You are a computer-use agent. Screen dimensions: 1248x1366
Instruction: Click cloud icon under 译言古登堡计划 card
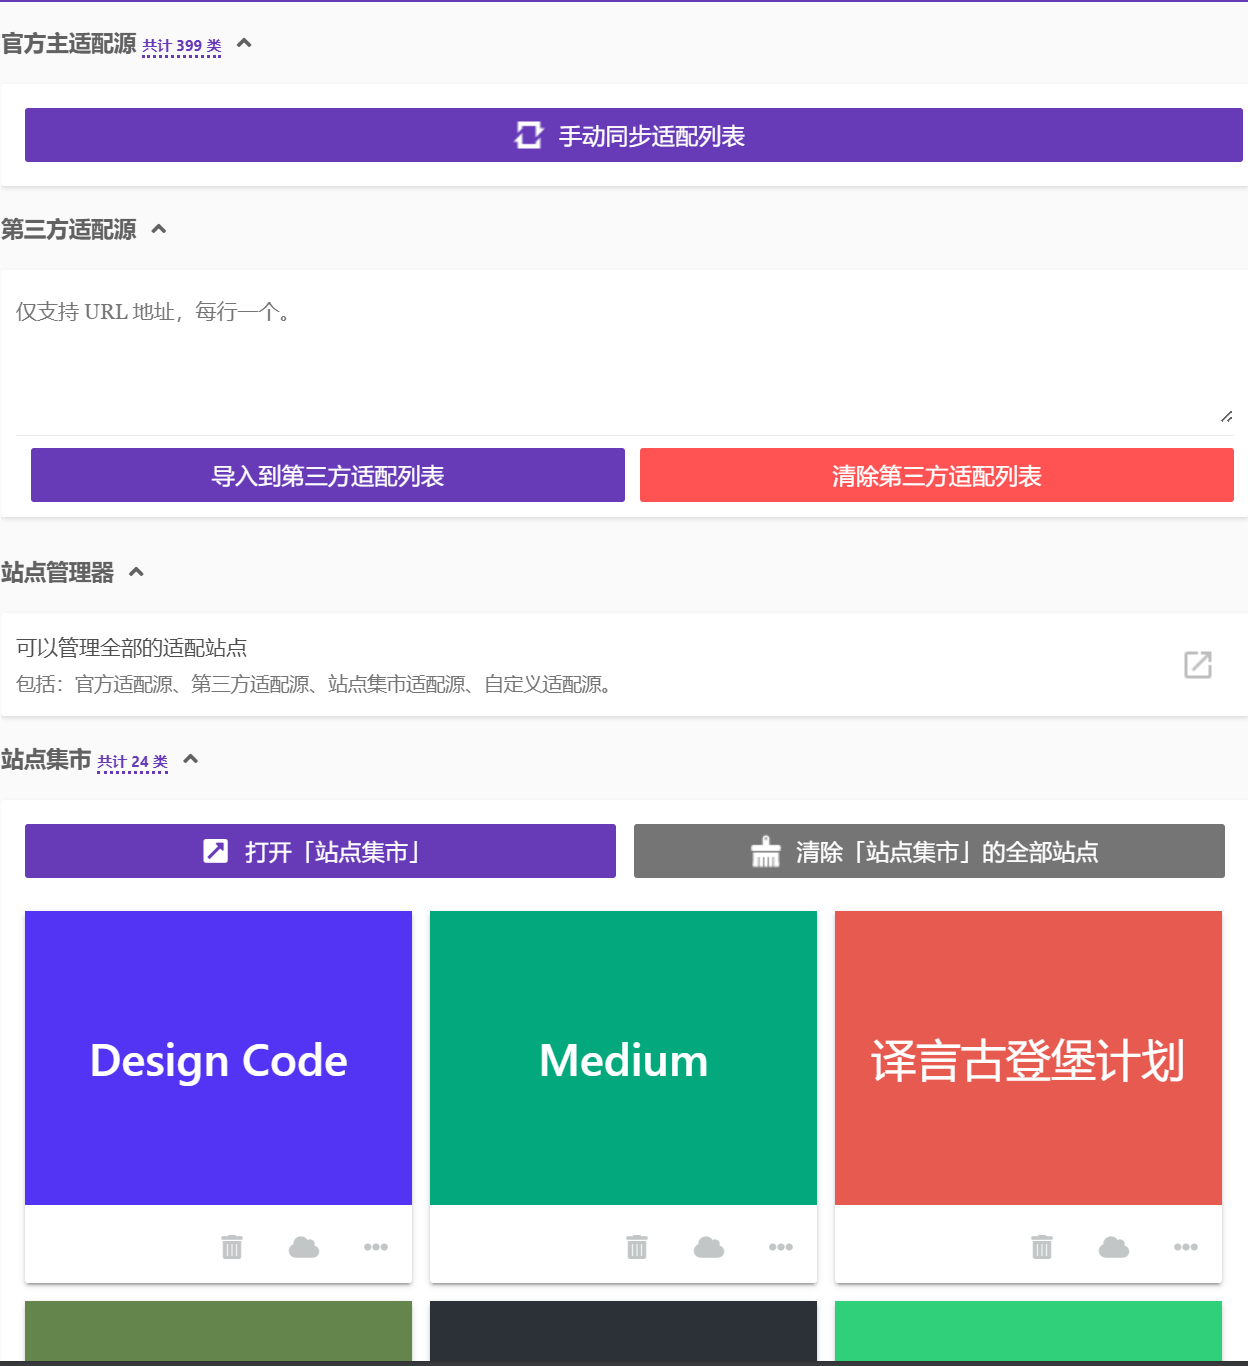pos(1114,1247)
